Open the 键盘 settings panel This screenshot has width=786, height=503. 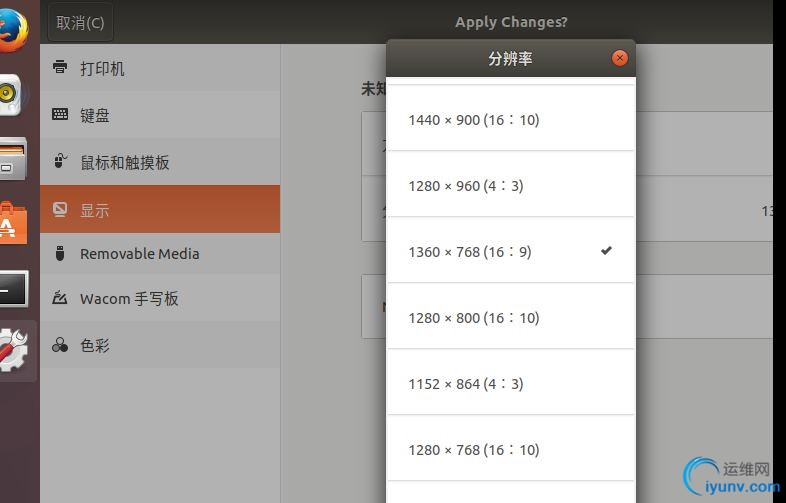pos(160,115)
